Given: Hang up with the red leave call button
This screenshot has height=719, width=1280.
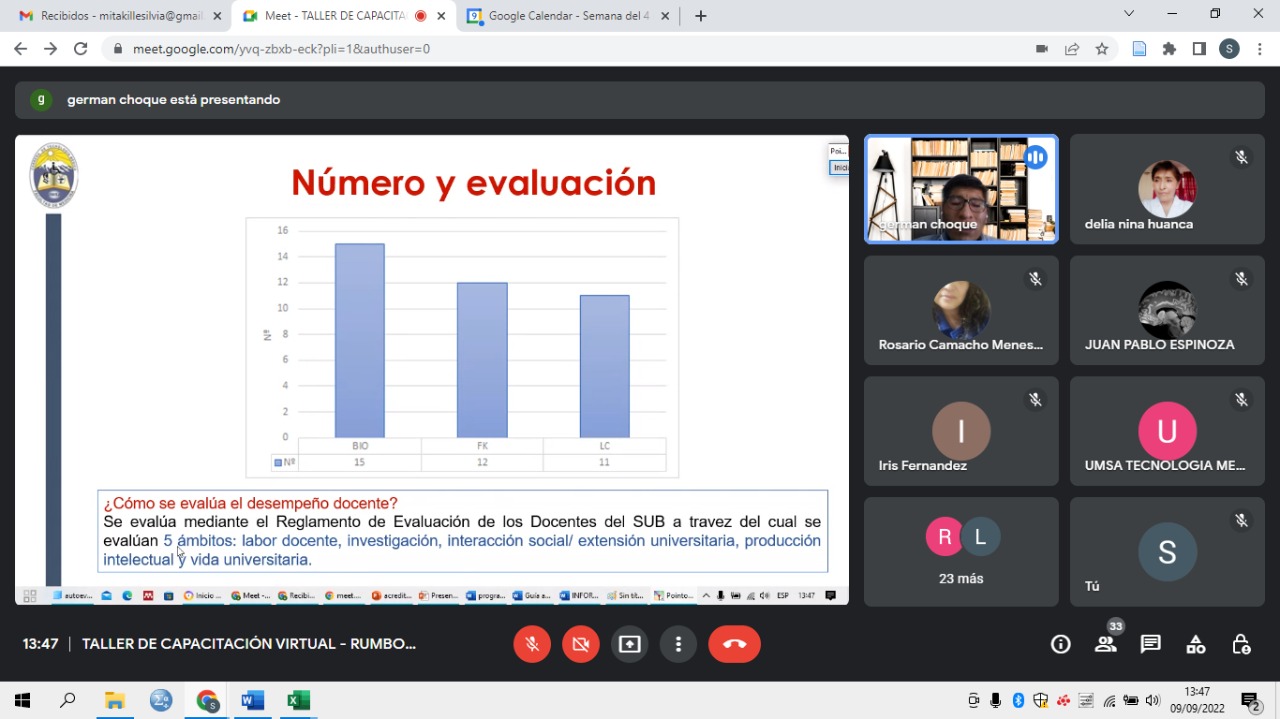Looking at the screenshot, I should (734, 644).
